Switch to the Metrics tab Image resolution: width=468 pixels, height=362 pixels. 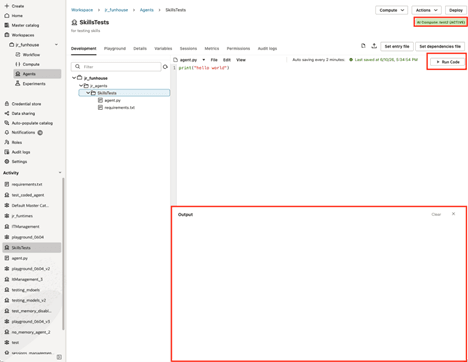click(212, 49)
